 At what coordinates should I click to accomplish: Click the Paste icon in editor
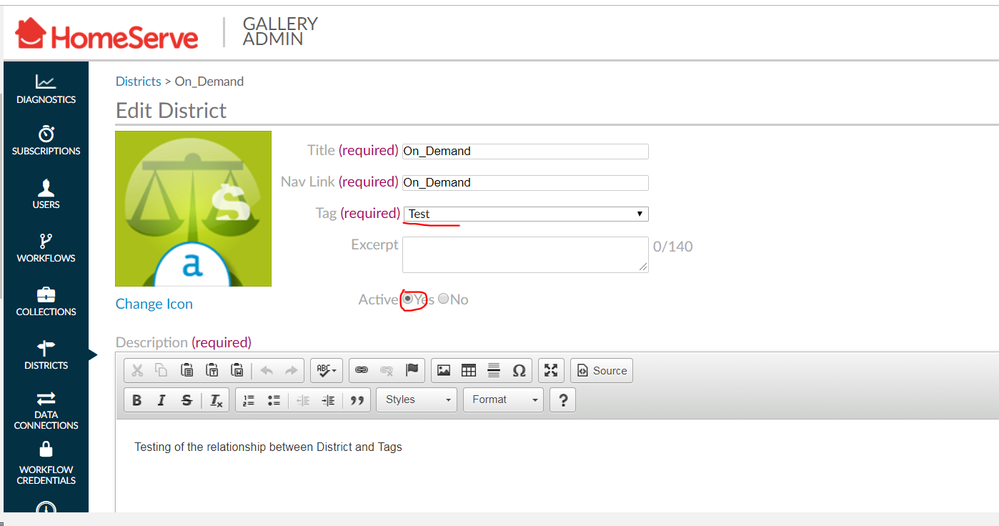[187, 370]
